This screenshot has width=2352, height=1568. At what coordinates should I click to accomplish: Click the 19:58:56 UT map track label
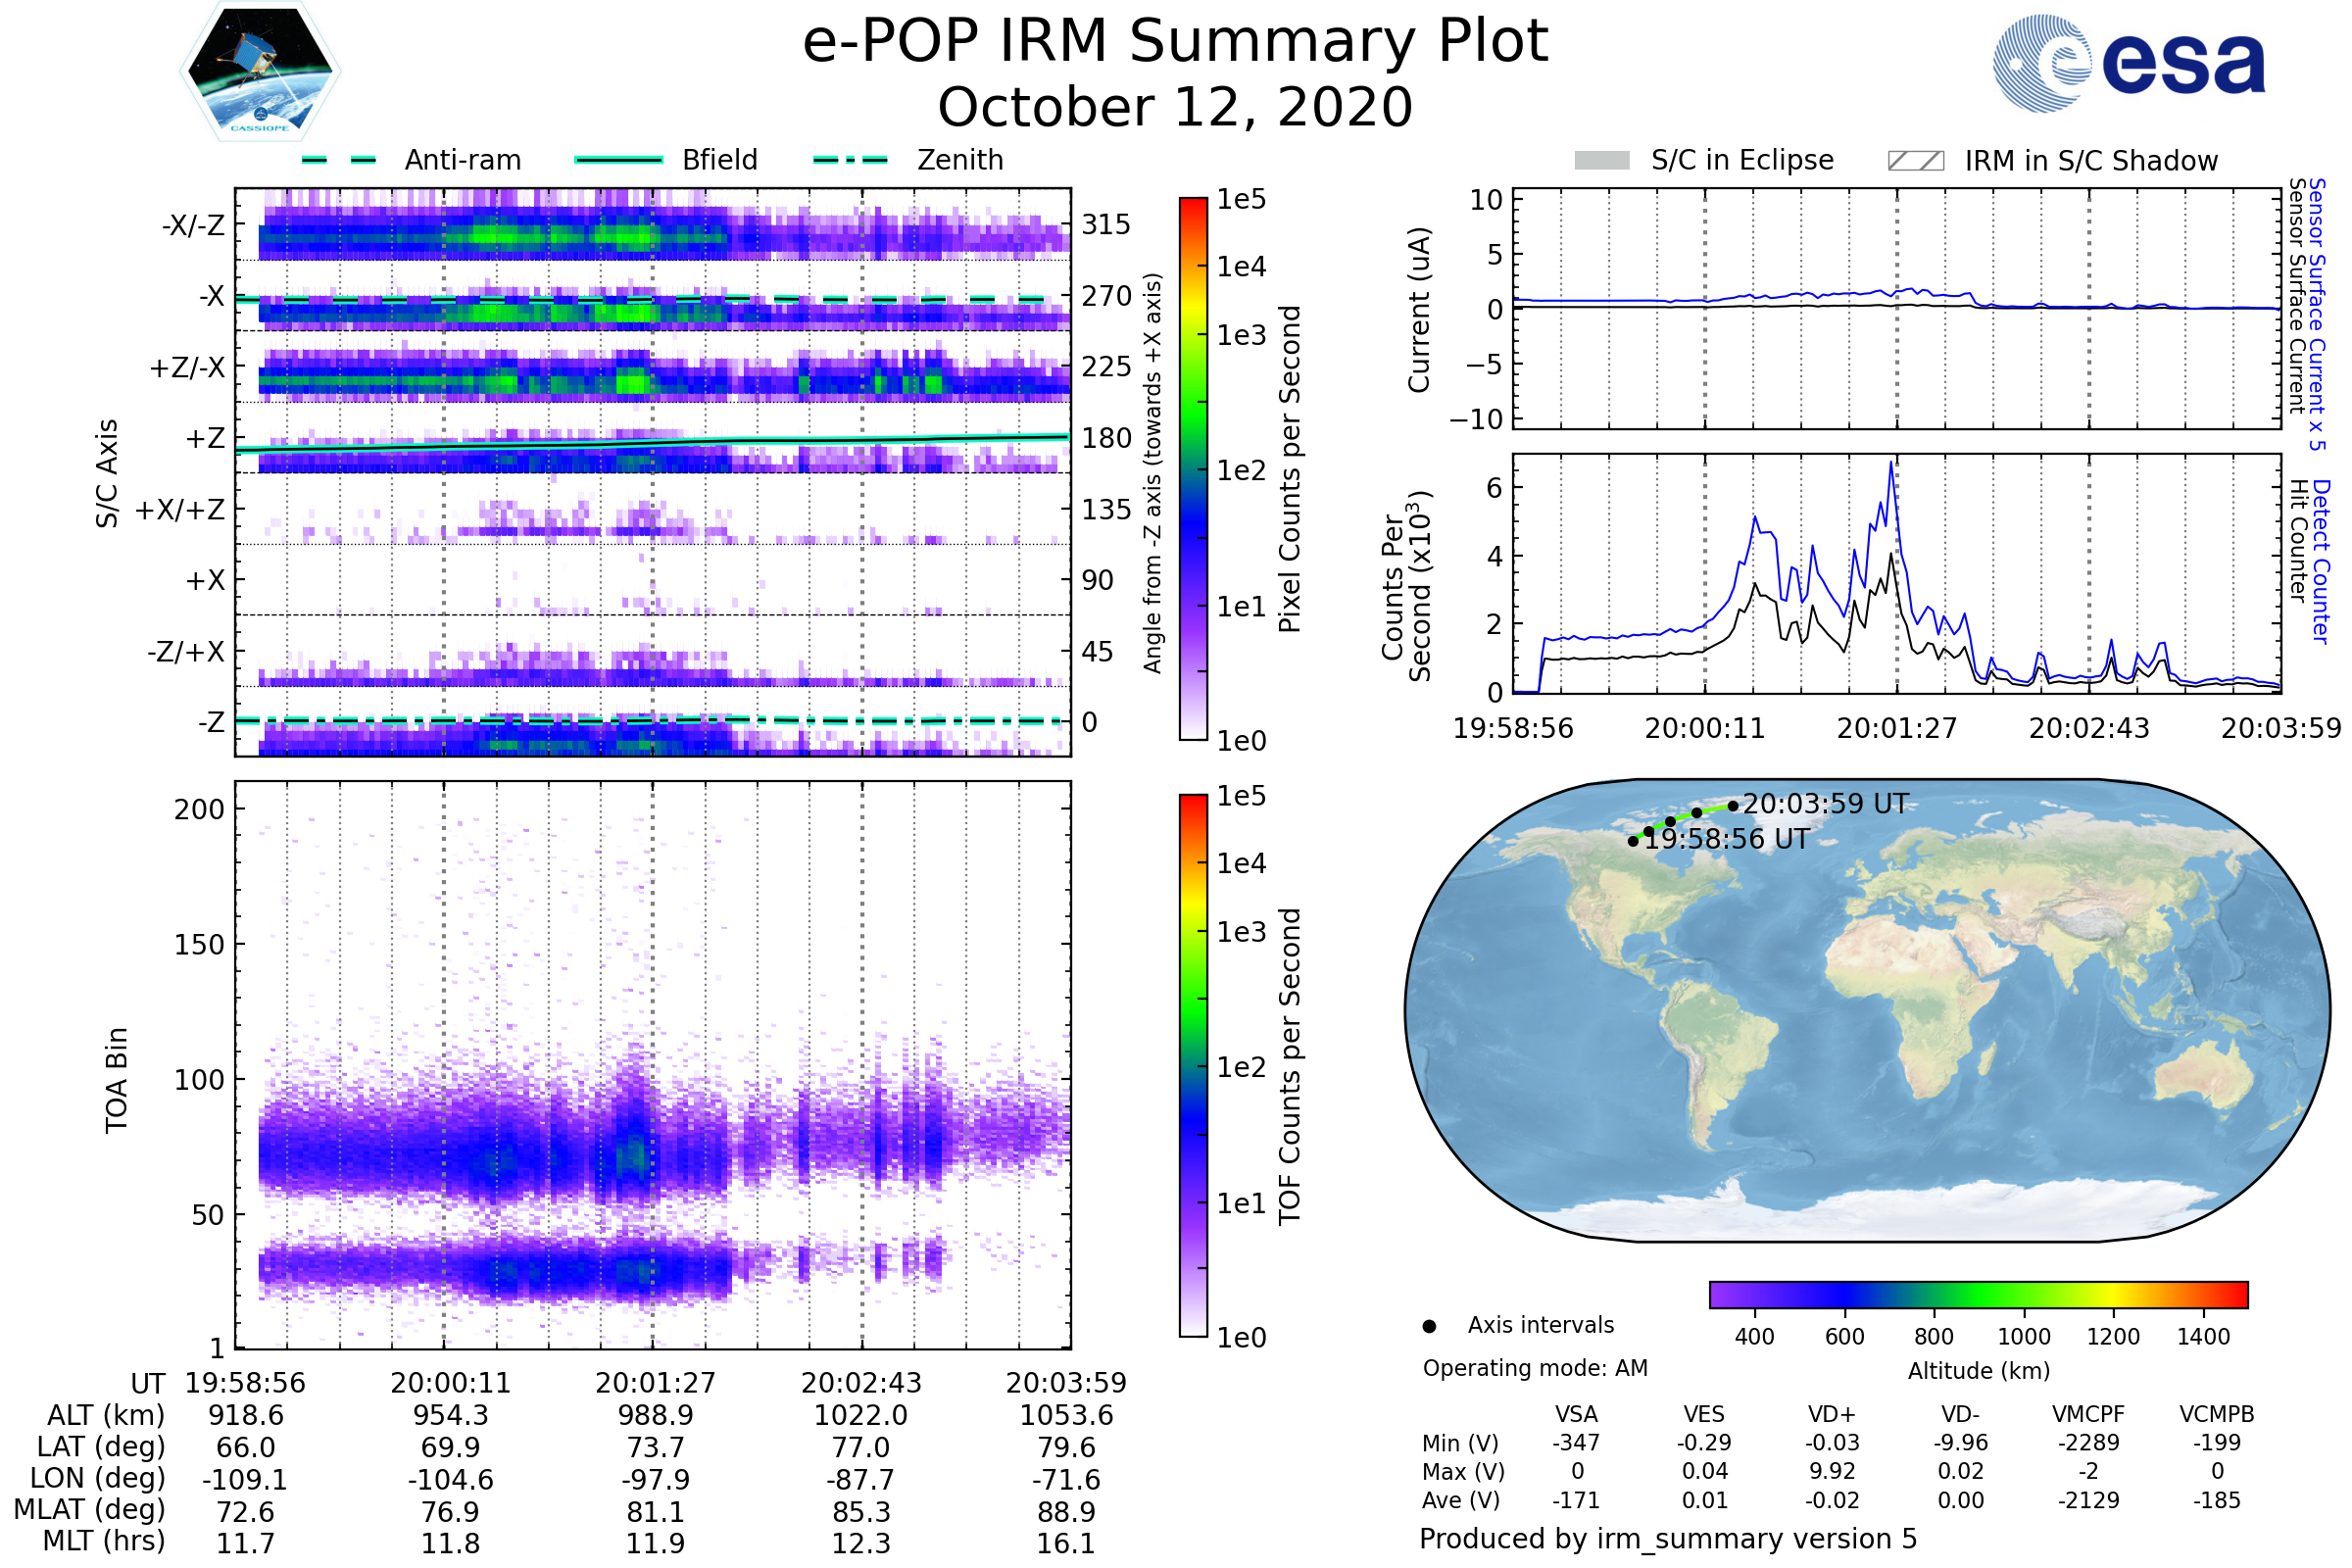1727,839
